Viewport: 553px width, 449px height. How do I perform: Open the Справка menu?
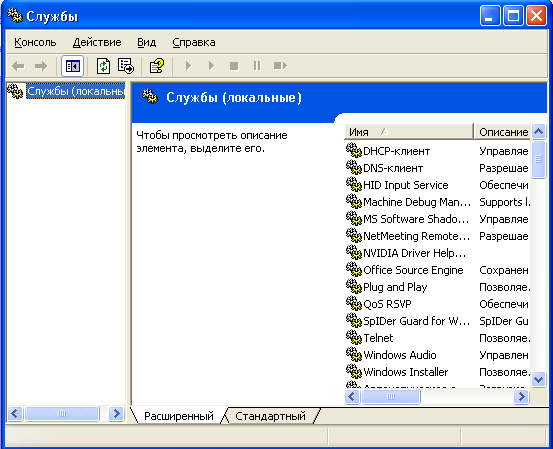coord(194,42)
